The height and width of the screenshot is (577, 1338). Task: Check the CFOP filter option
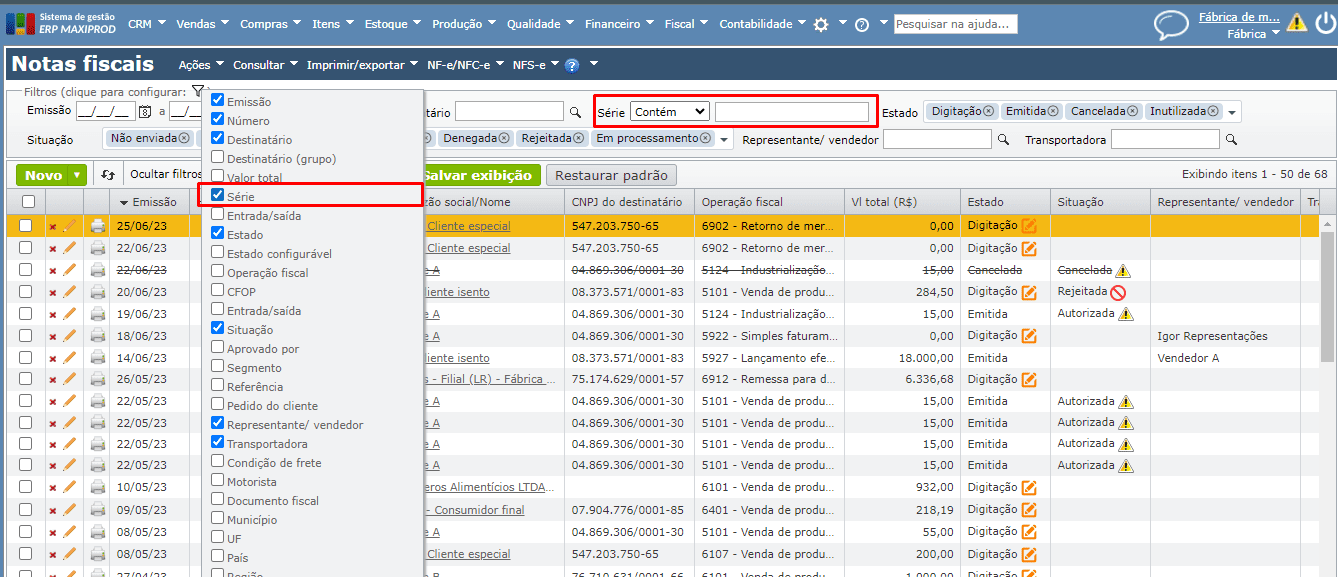click(217, 291)
